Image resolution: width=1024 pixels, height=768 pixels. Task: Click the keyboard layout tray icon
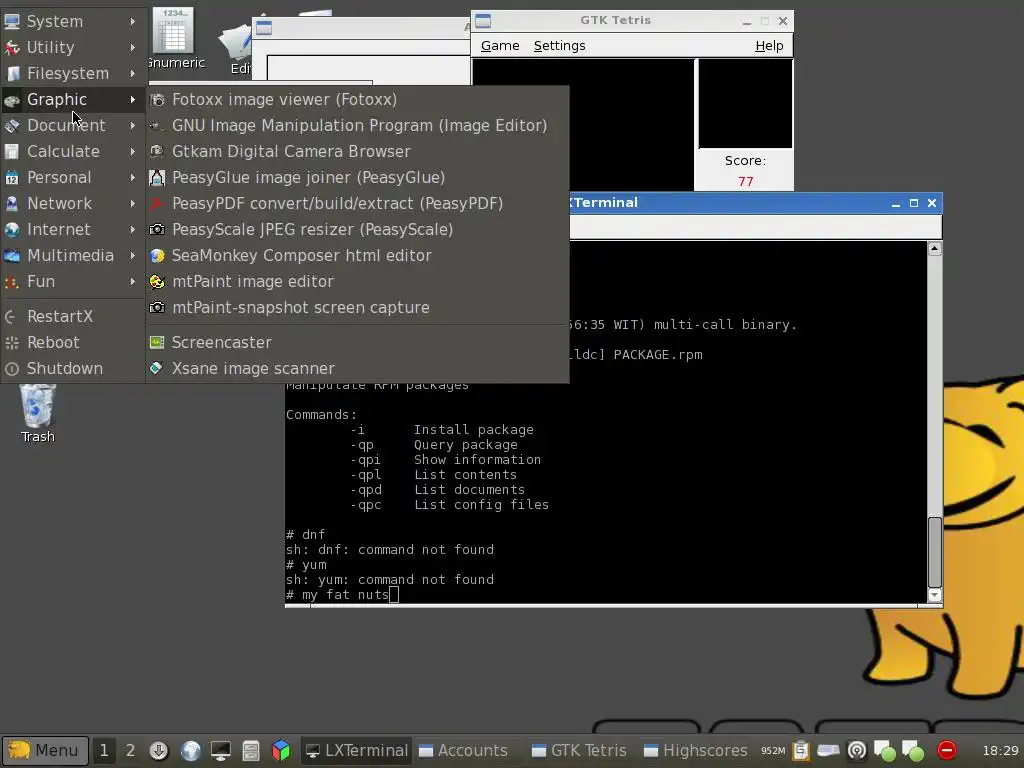[828, 750]
